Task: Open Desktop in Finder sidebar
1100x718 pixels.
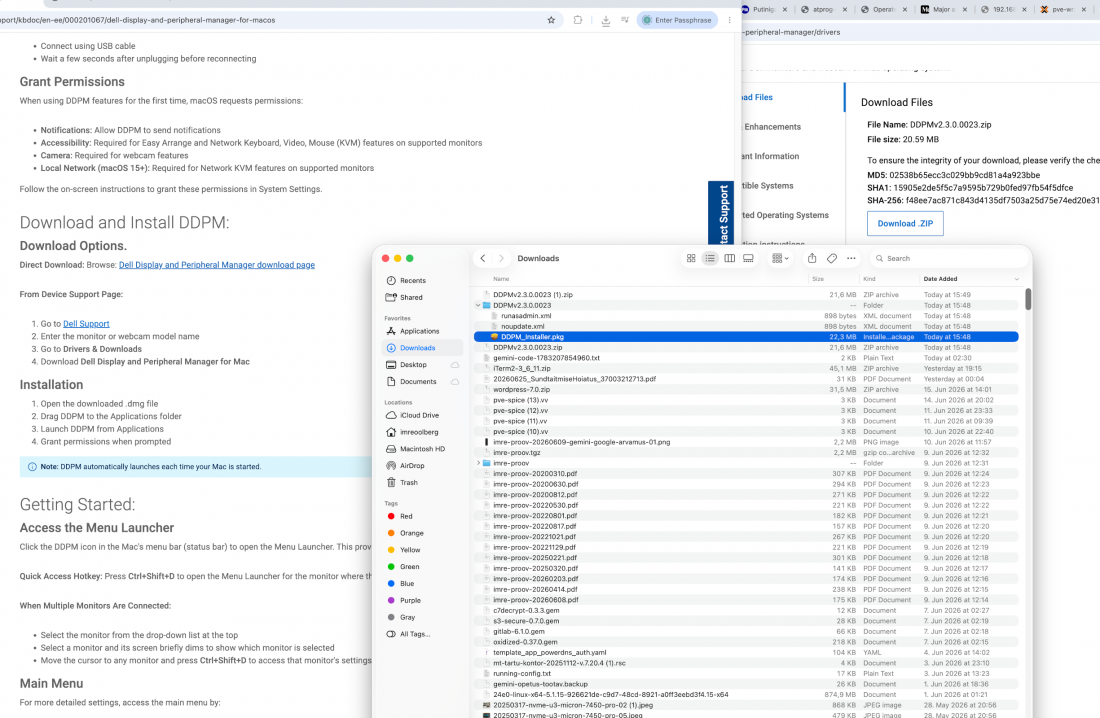Action: 413,364
